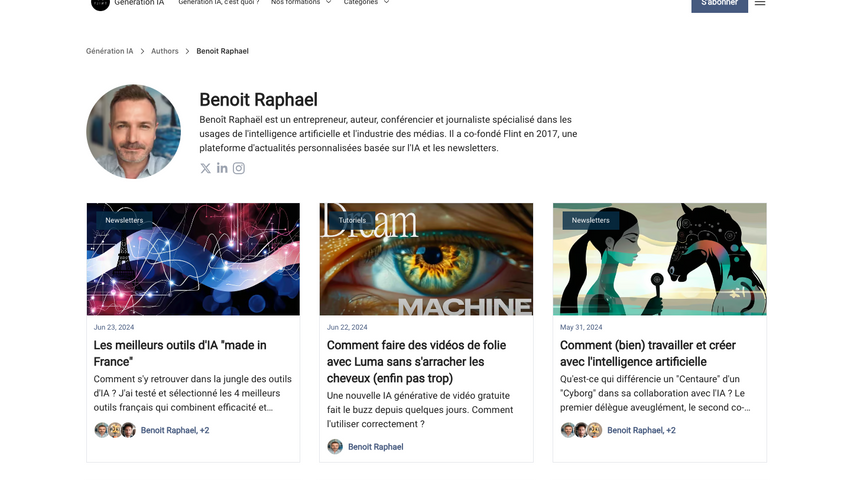Open article "Comment (bien) travailler et créer"
The image size is (854, 480).
[x=649, y=353]
